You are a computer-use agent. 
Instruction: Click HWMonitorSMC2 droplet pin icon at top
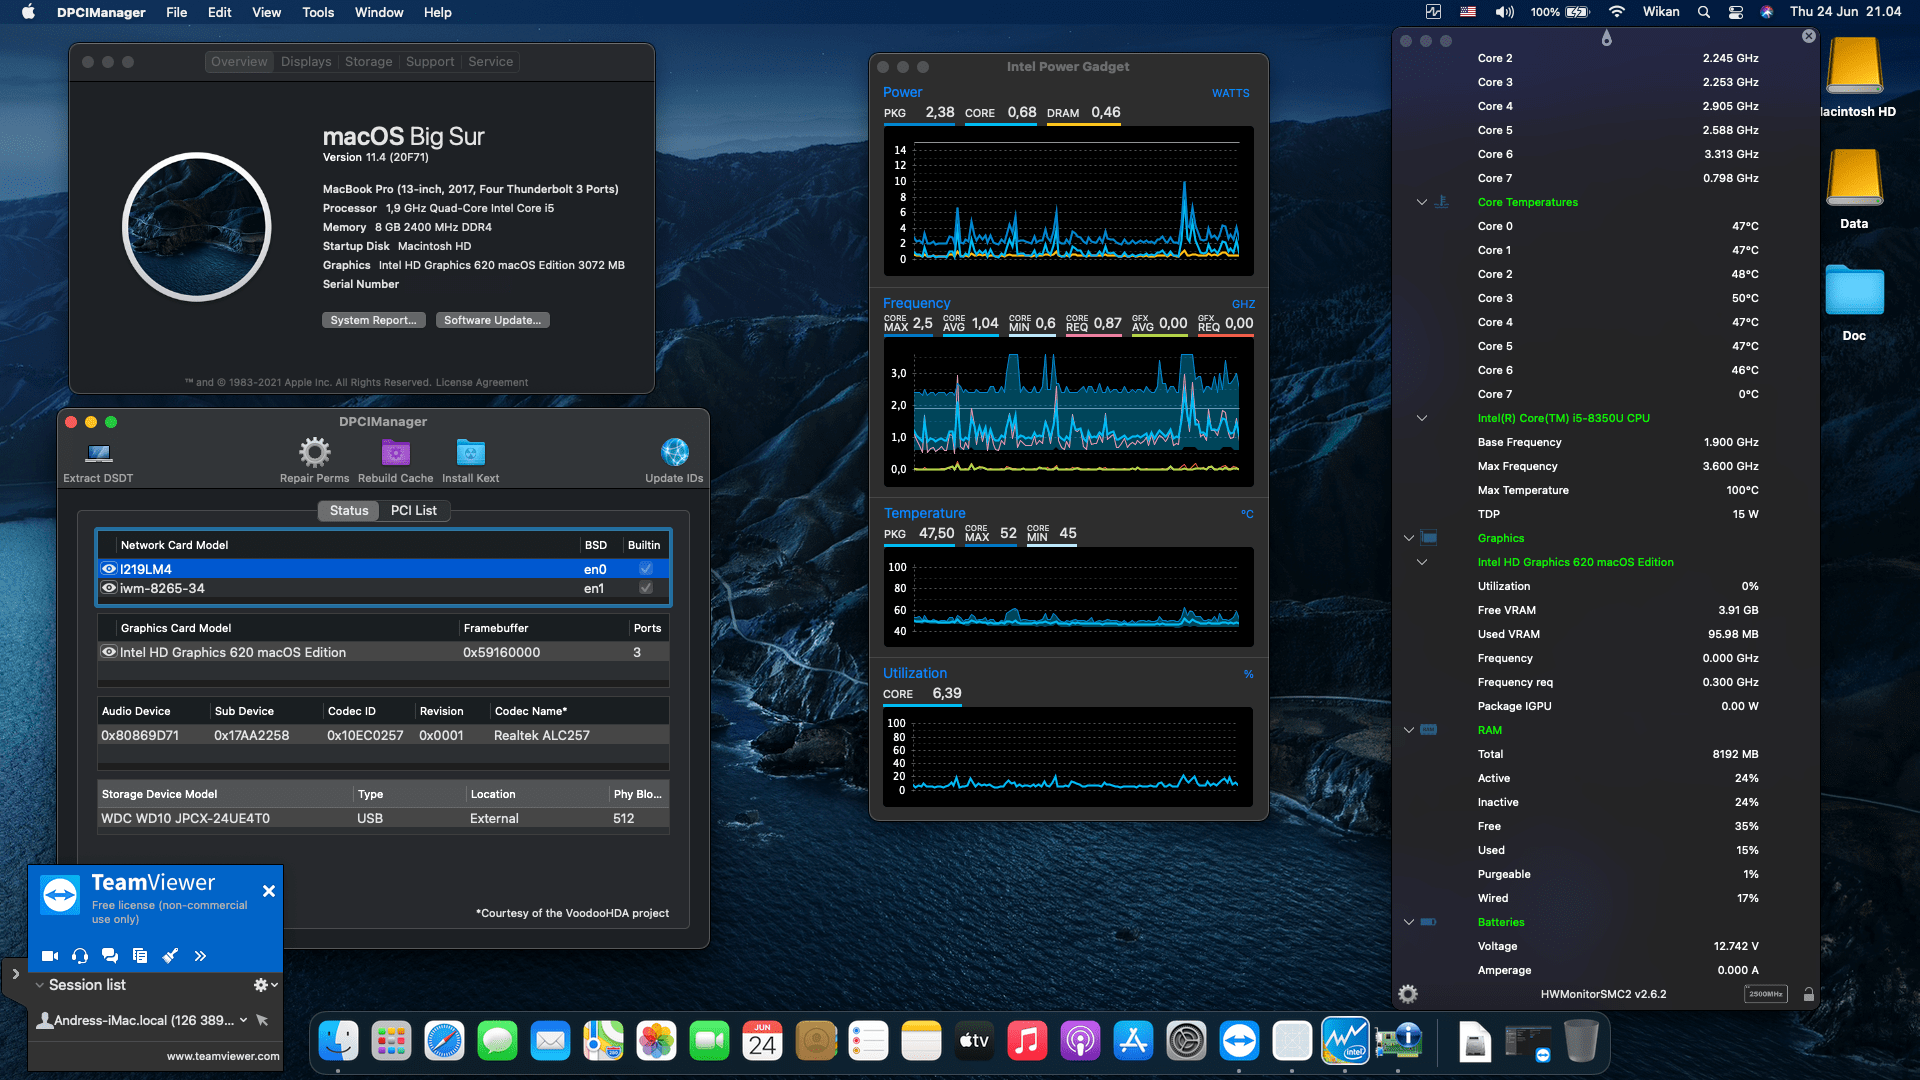[x=1606, y=38]
